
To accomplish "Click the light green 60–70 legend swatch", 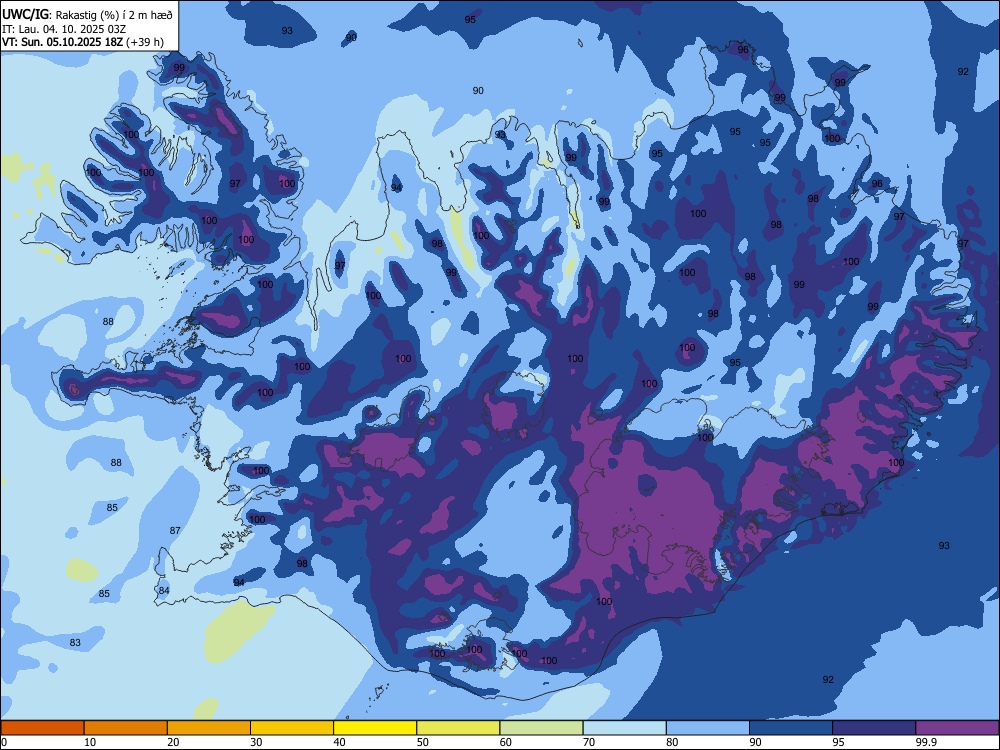I will [541, 728].
